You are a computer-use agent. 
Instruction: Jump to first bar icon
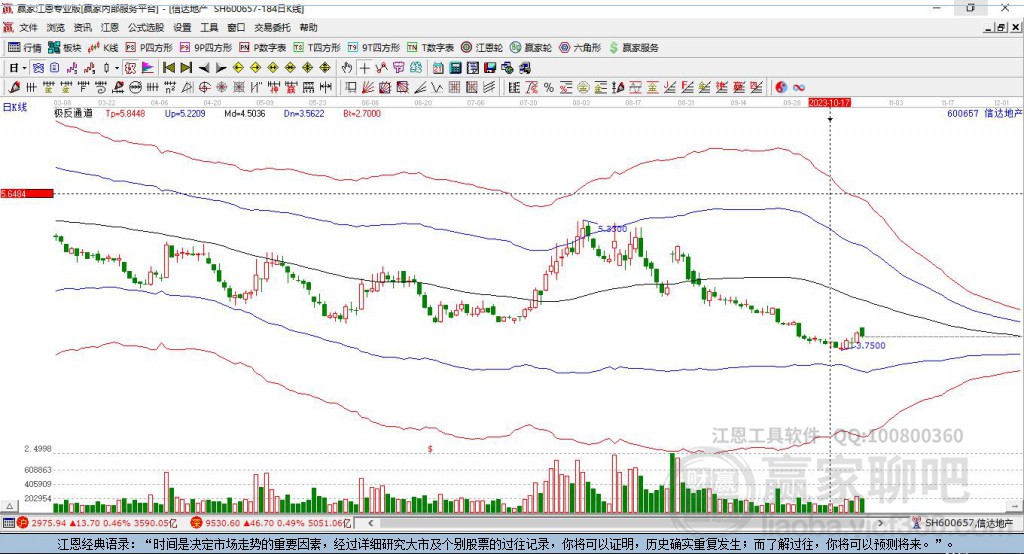tap(169, 68)
